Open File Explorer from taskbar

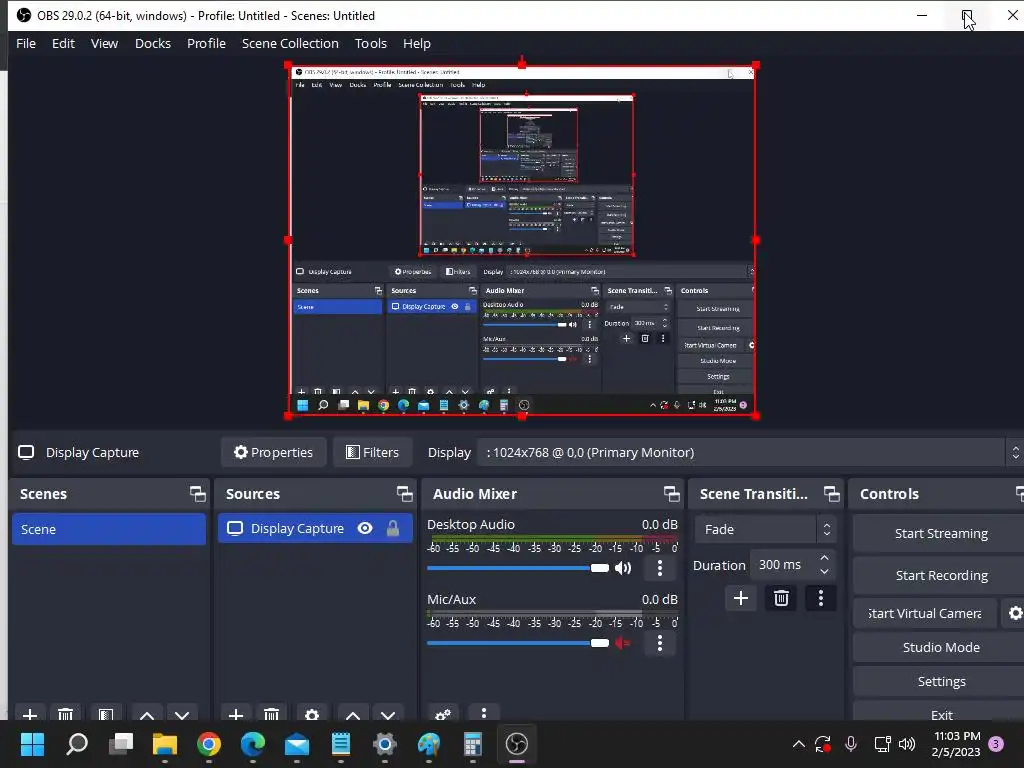click(165, 743)
